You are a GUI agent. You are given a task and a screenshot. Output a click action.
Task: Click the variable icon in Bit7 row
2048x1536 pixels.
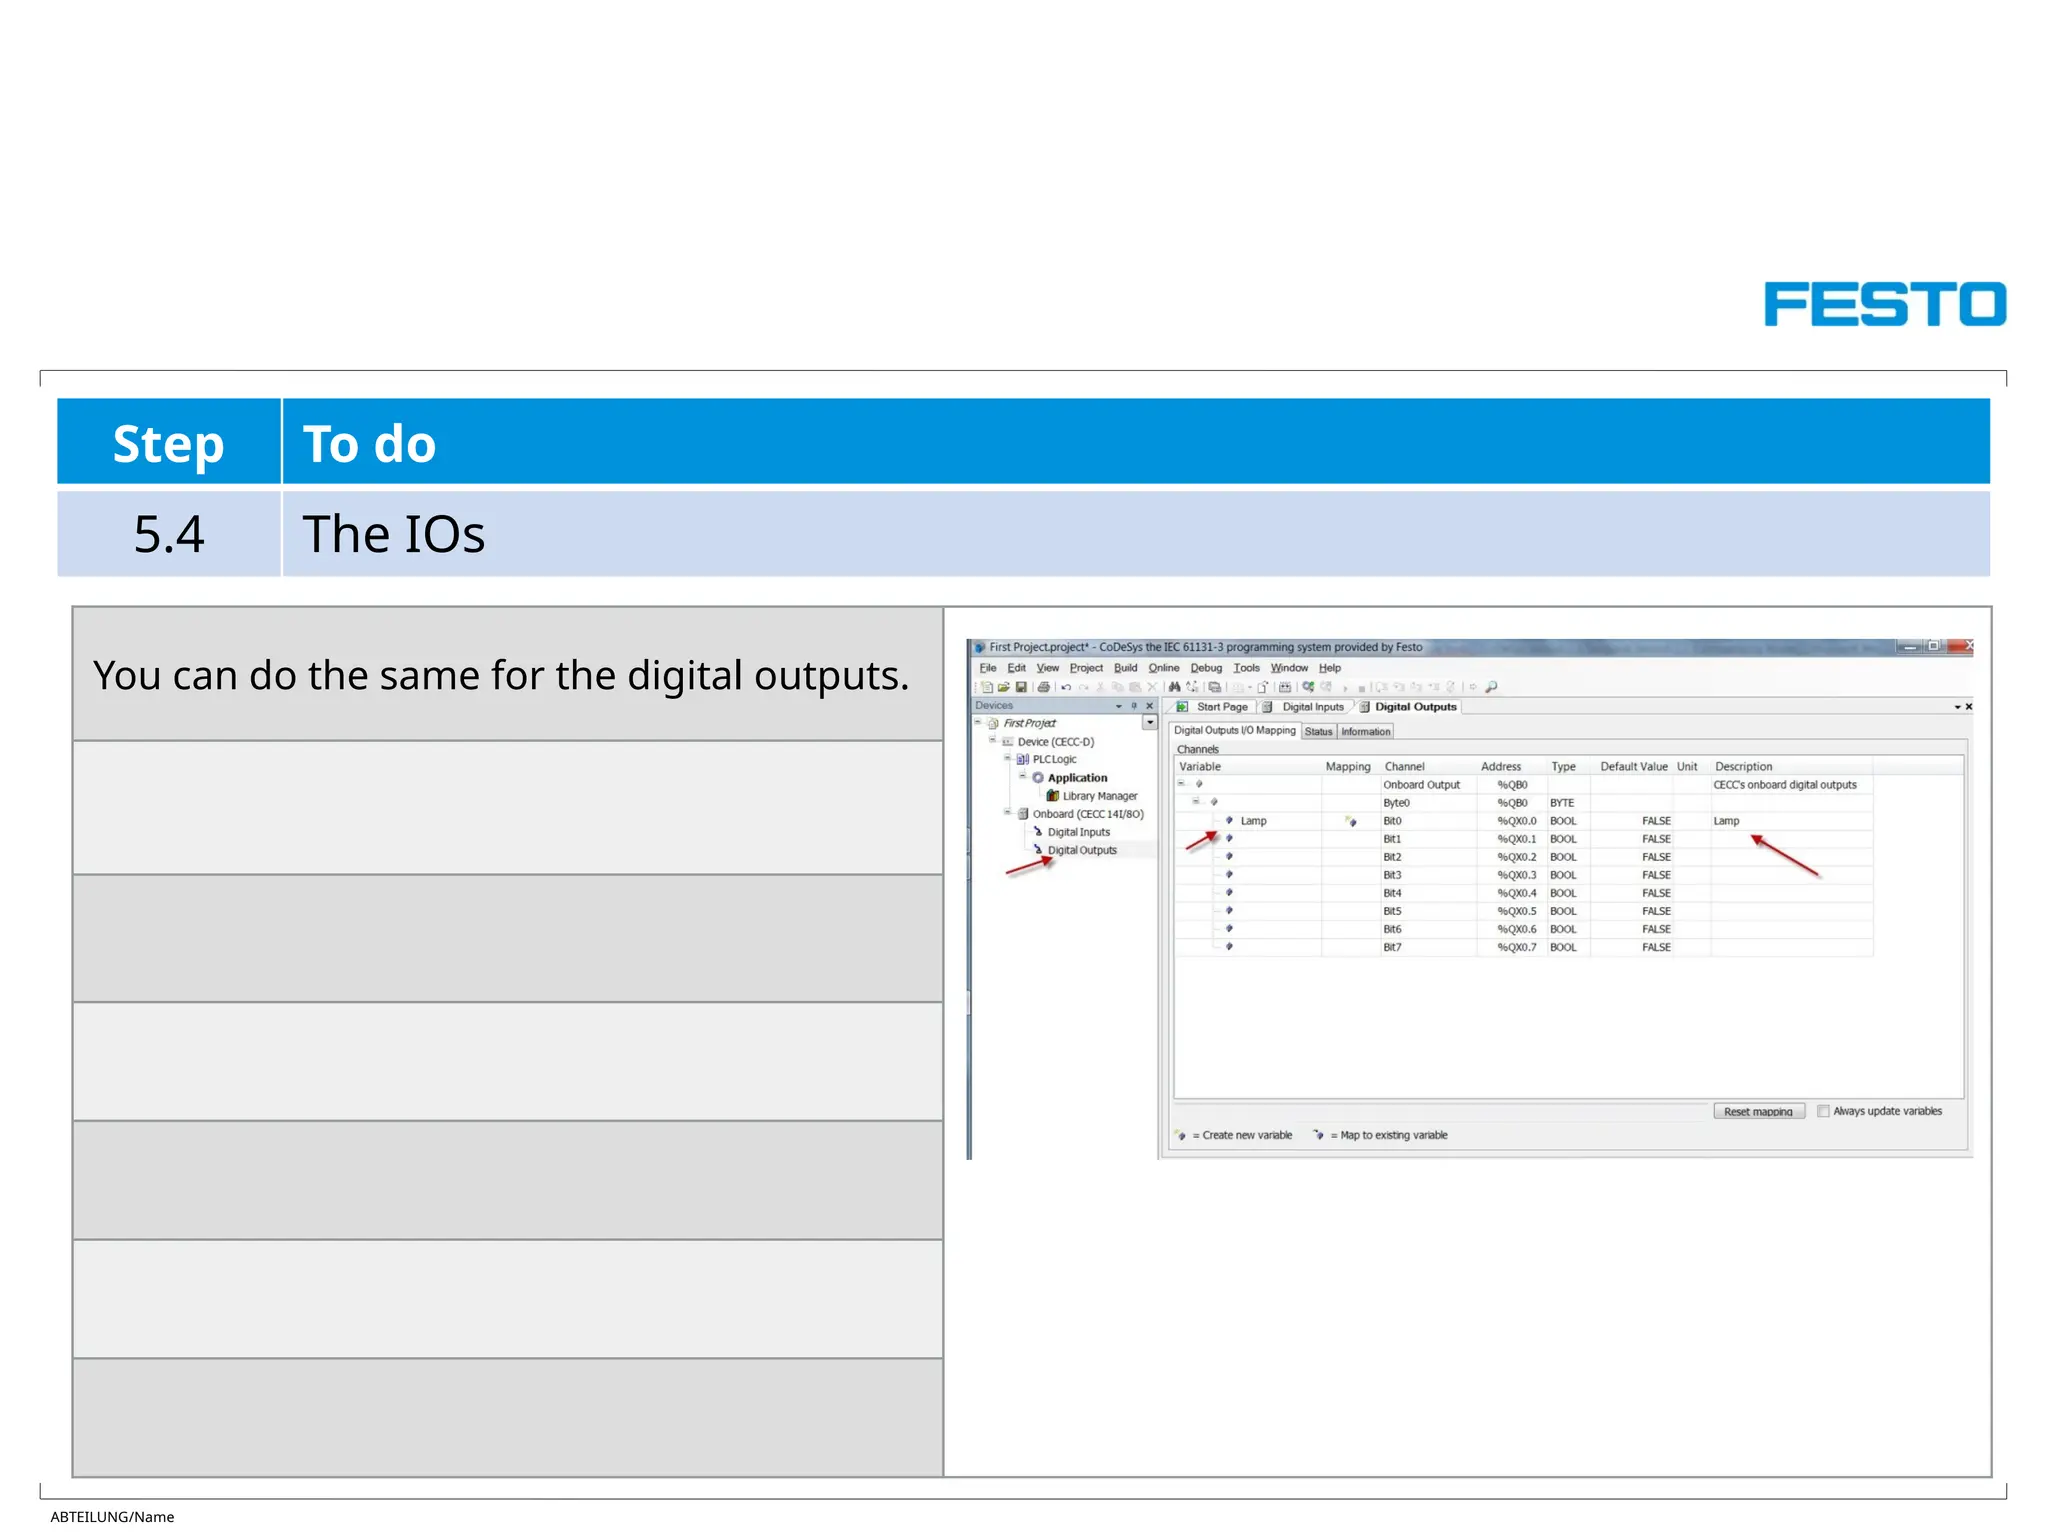click(1229, 946)
